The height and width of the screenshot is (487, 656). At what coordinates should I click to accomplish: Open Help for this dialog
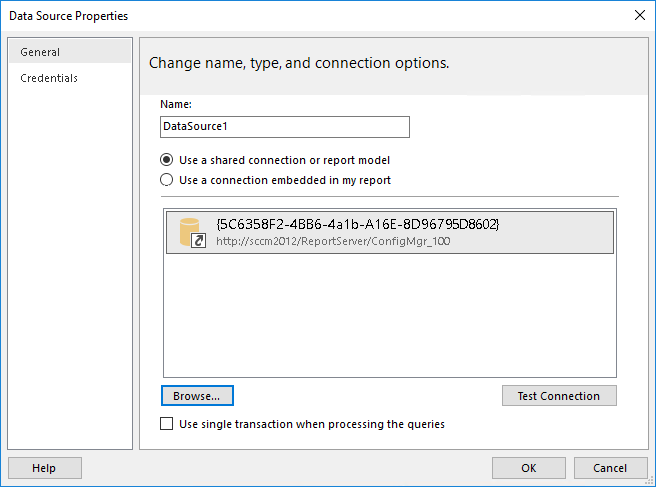pos(45,468)
